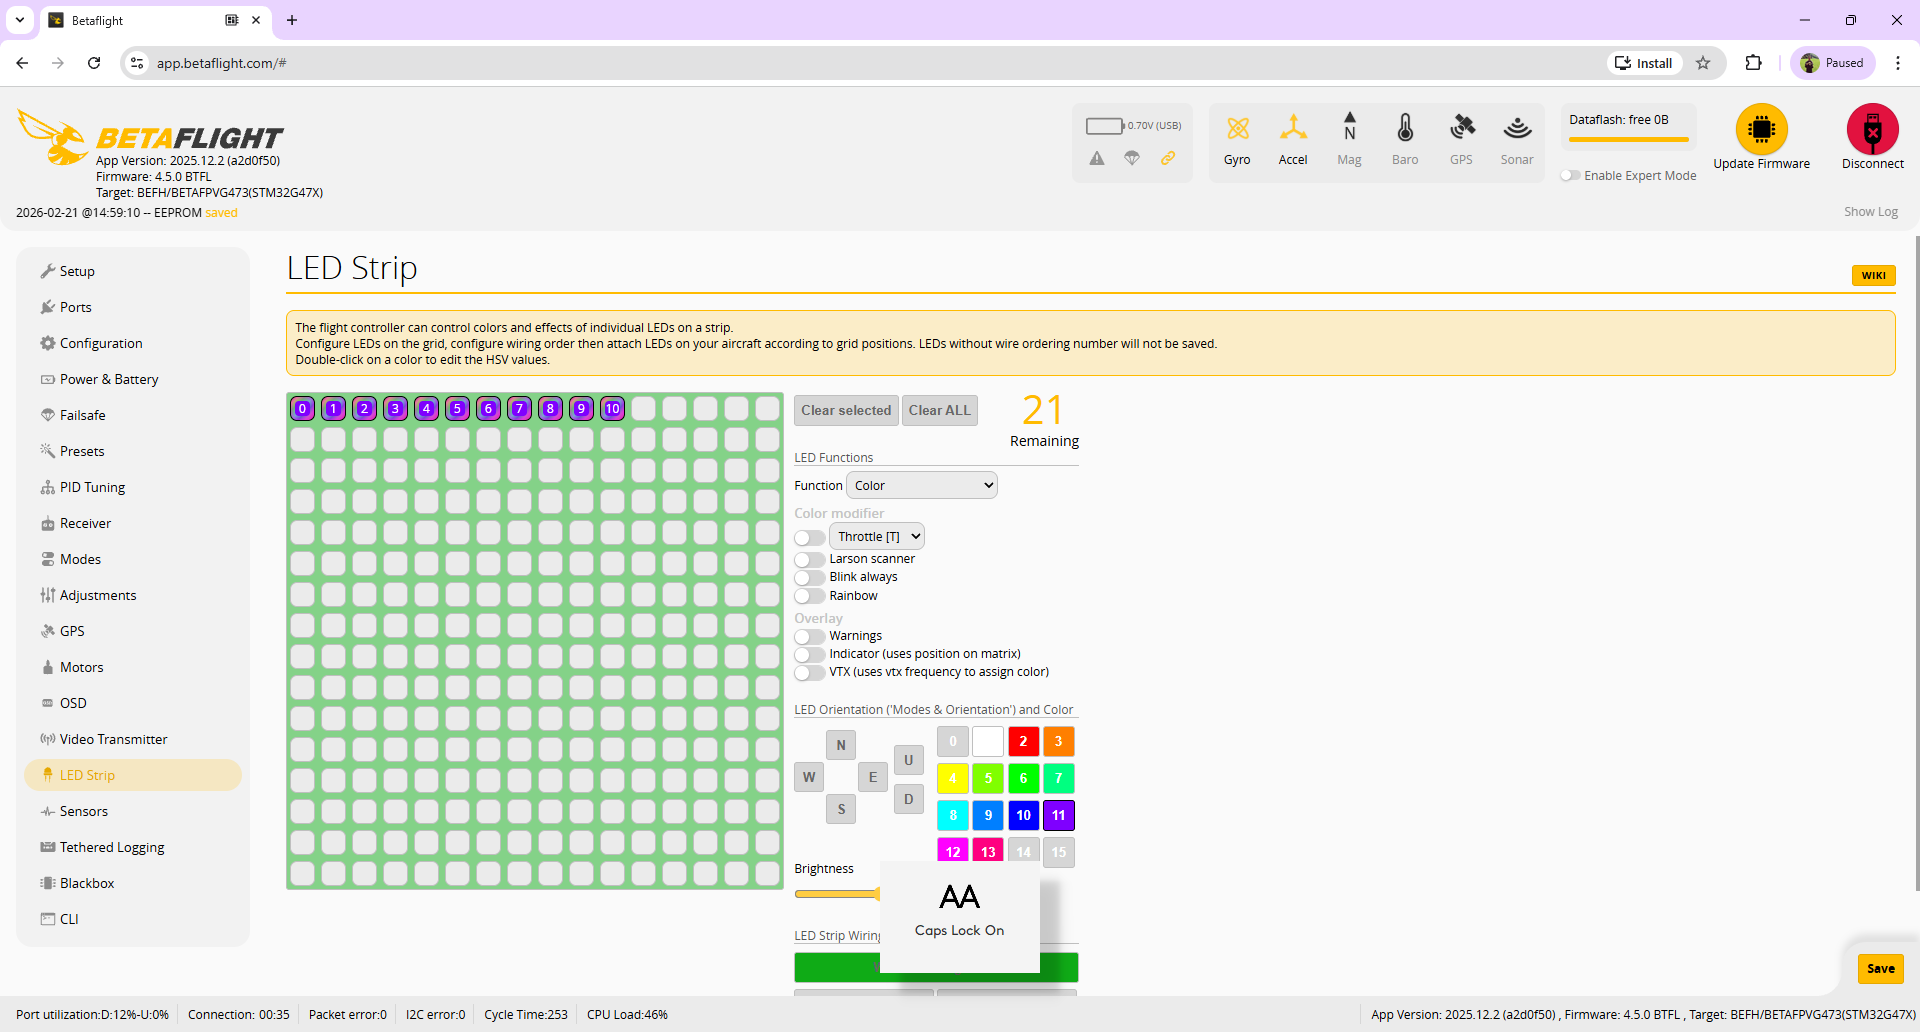Open the Function dropdown set to Color
1920x1032 pixels.
point(921,486)
